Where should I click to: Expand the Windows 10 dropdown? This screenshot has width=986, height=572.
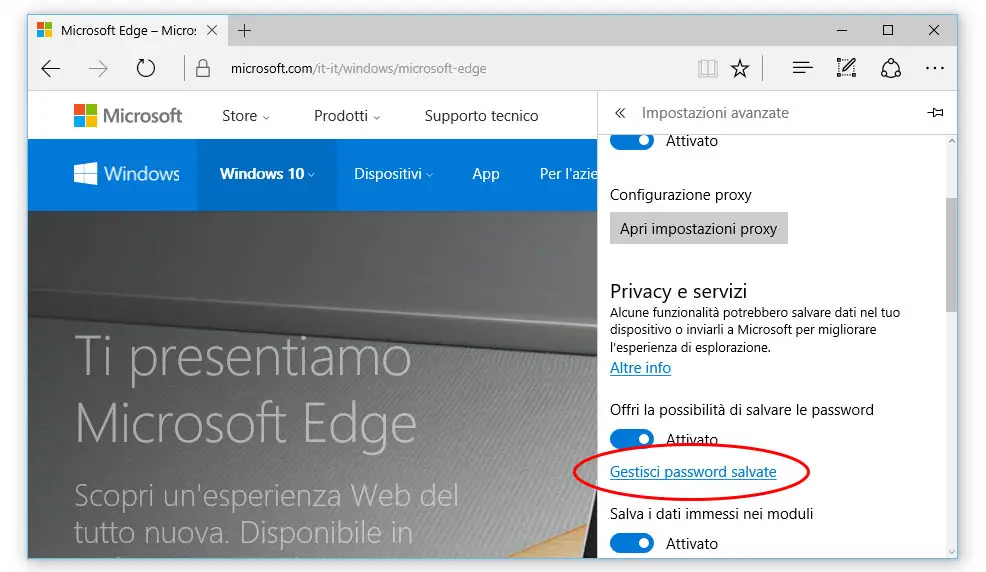point(267,174)
